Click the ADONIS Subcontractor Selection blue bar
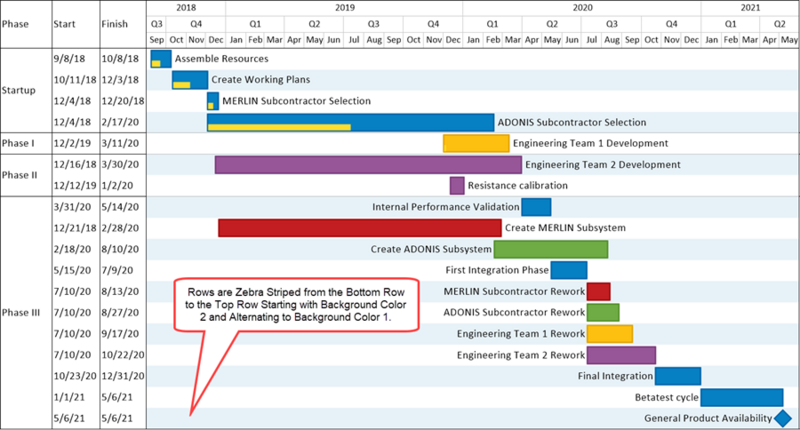 coord(351,122)
